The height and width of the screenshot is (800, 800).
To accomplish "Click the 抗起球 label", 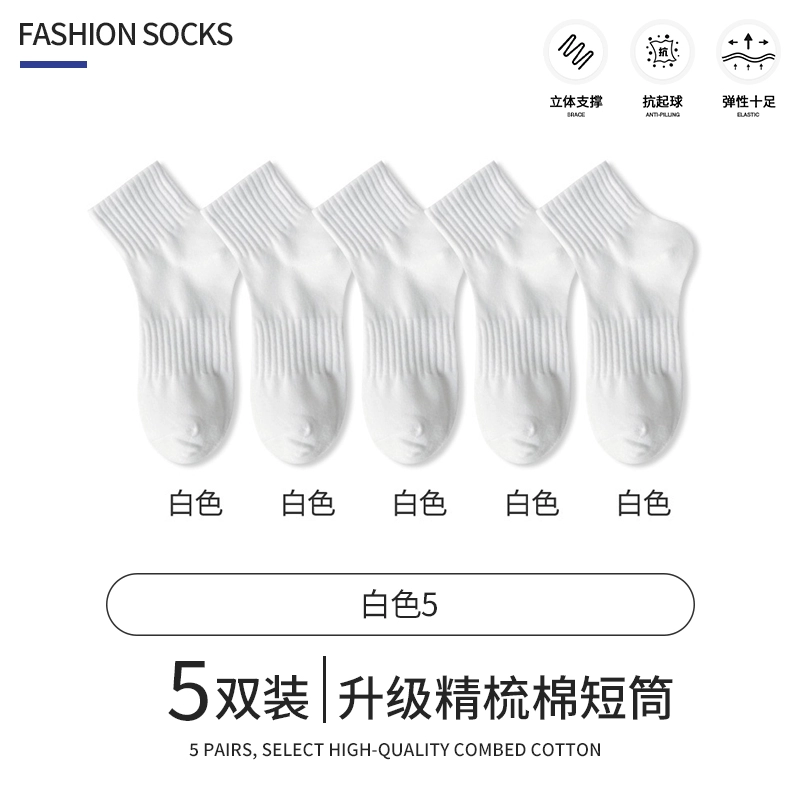I will [662, 102].
